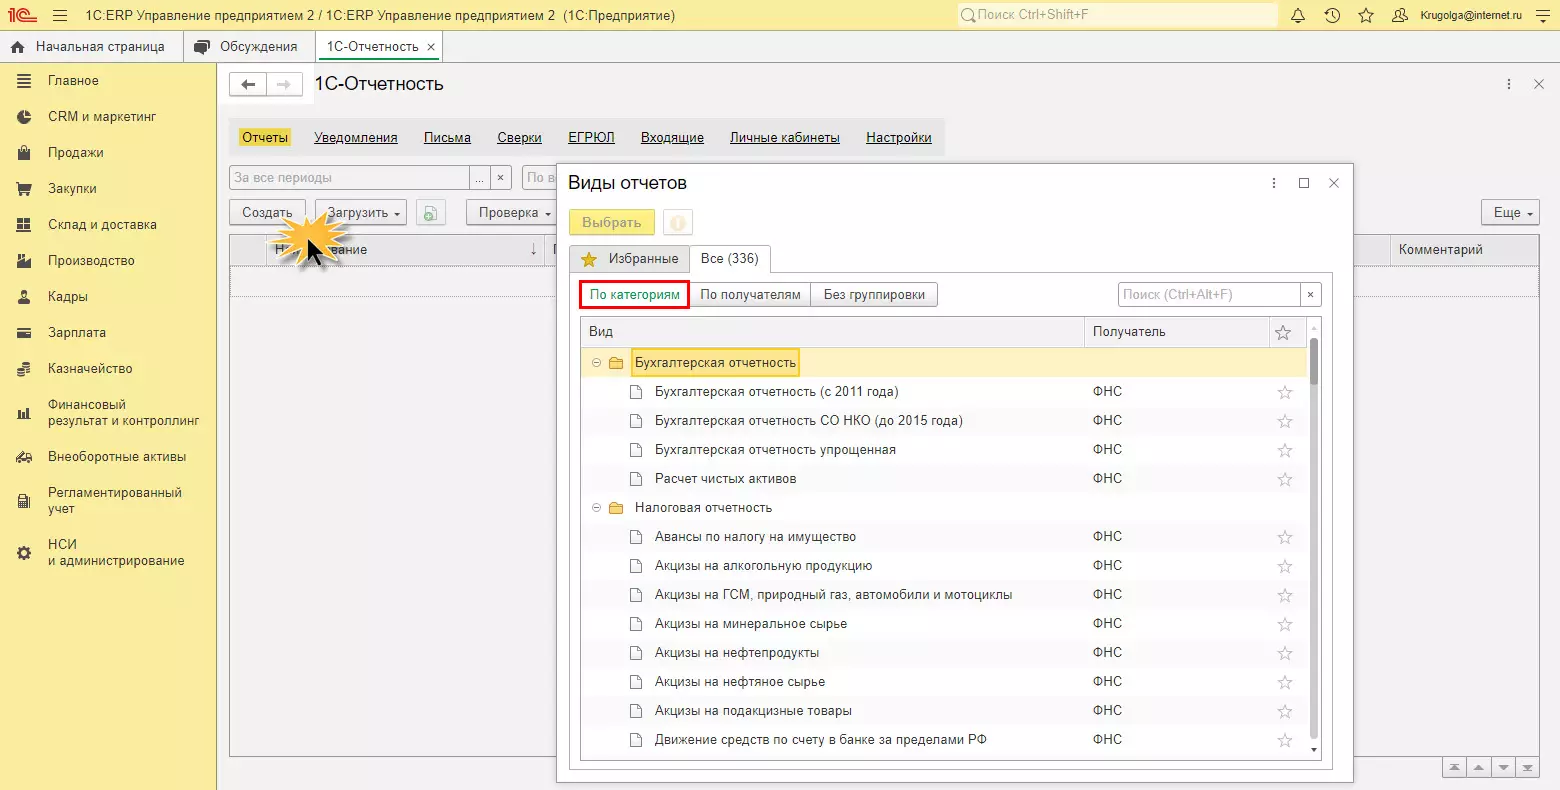Open the hamburger main menu icon
Screen dimensions: 1560x790
(60, 16)
